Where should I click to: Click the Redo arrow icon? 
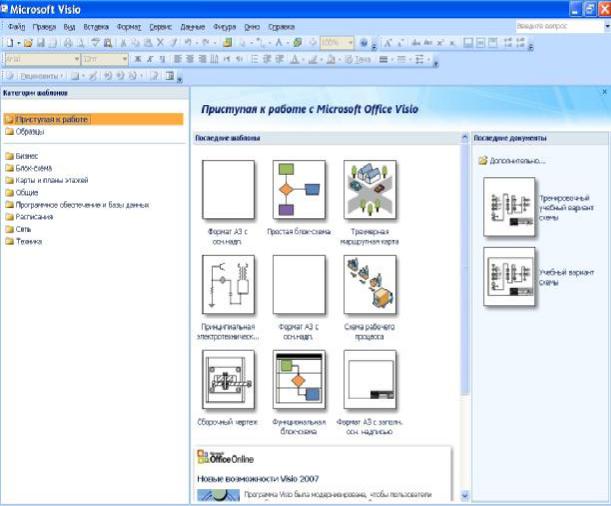tap(206, 43)
